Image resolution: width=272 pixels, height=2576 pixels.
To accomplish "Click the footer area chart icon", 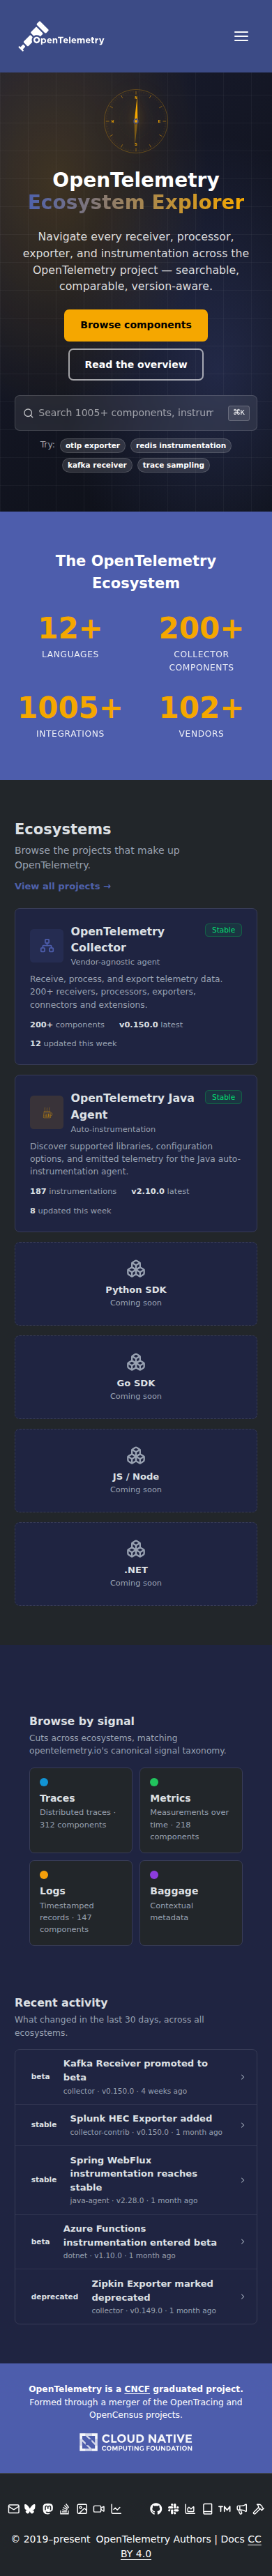I will point(190,2509).
